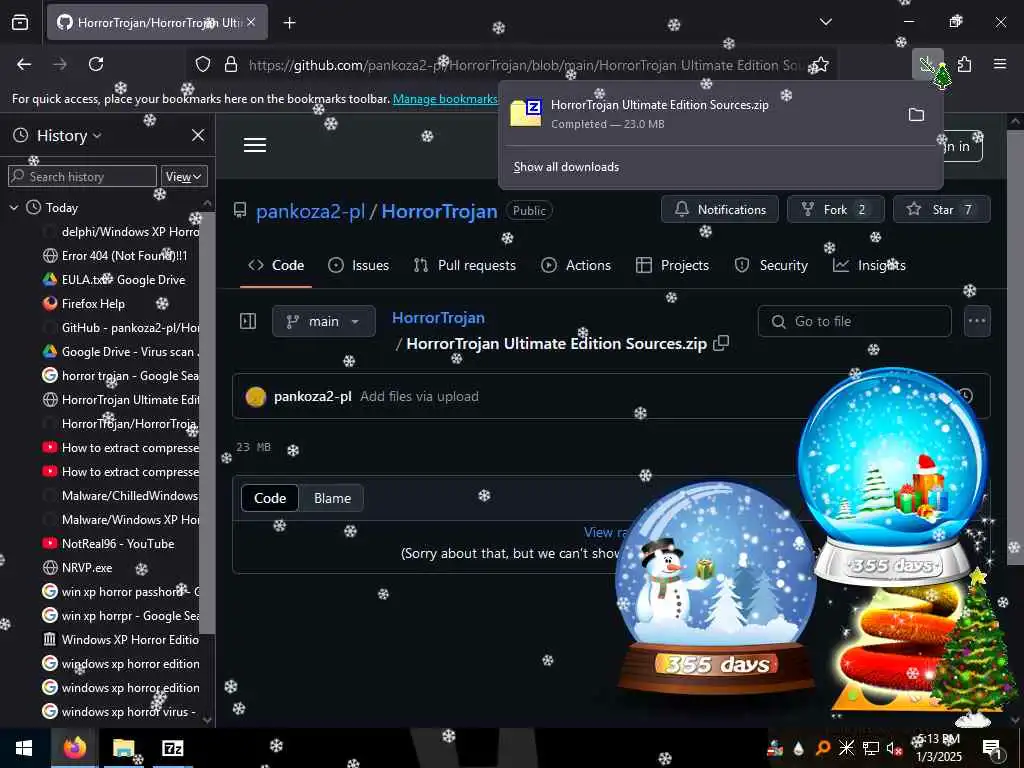Open Firefox from the taskbar

pyautogui.click(x=75, y=748)
